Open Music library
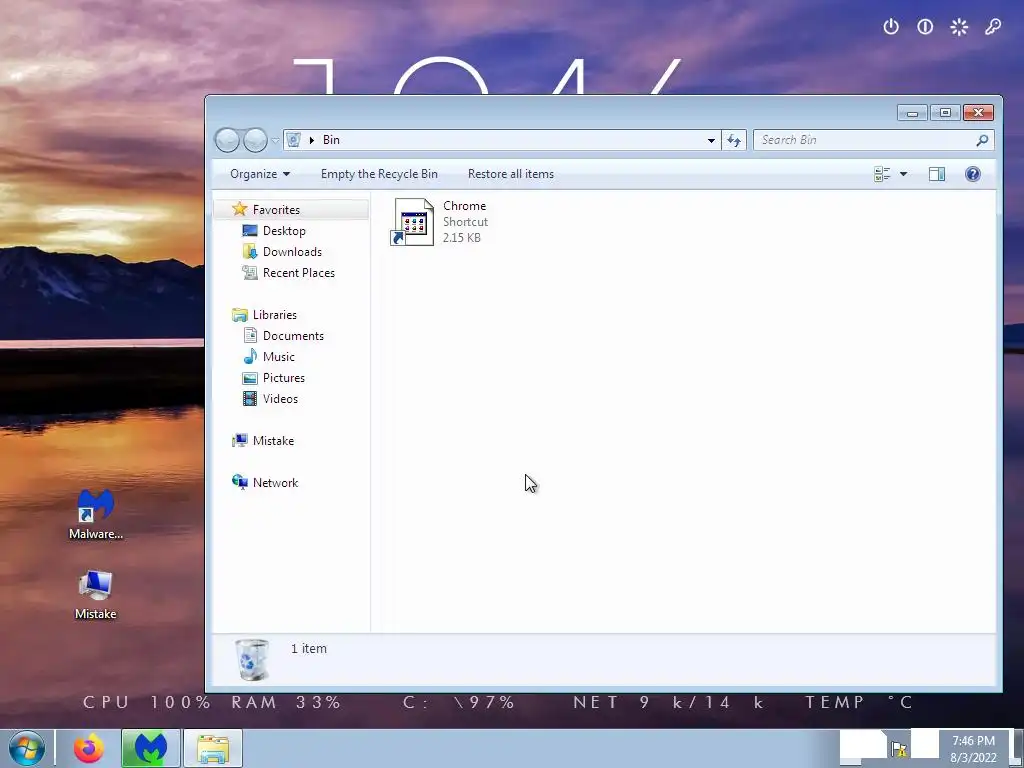Image resolution: width=1024 pixels, height=768 pixels. point(279,357)
